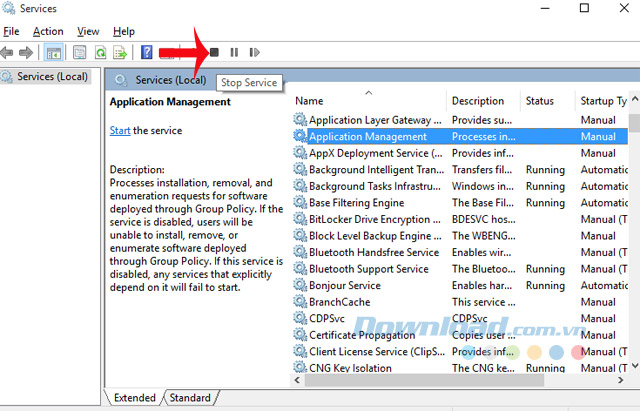Open Properties toolbar icon
640x411 pixels.
click(79, 52)
